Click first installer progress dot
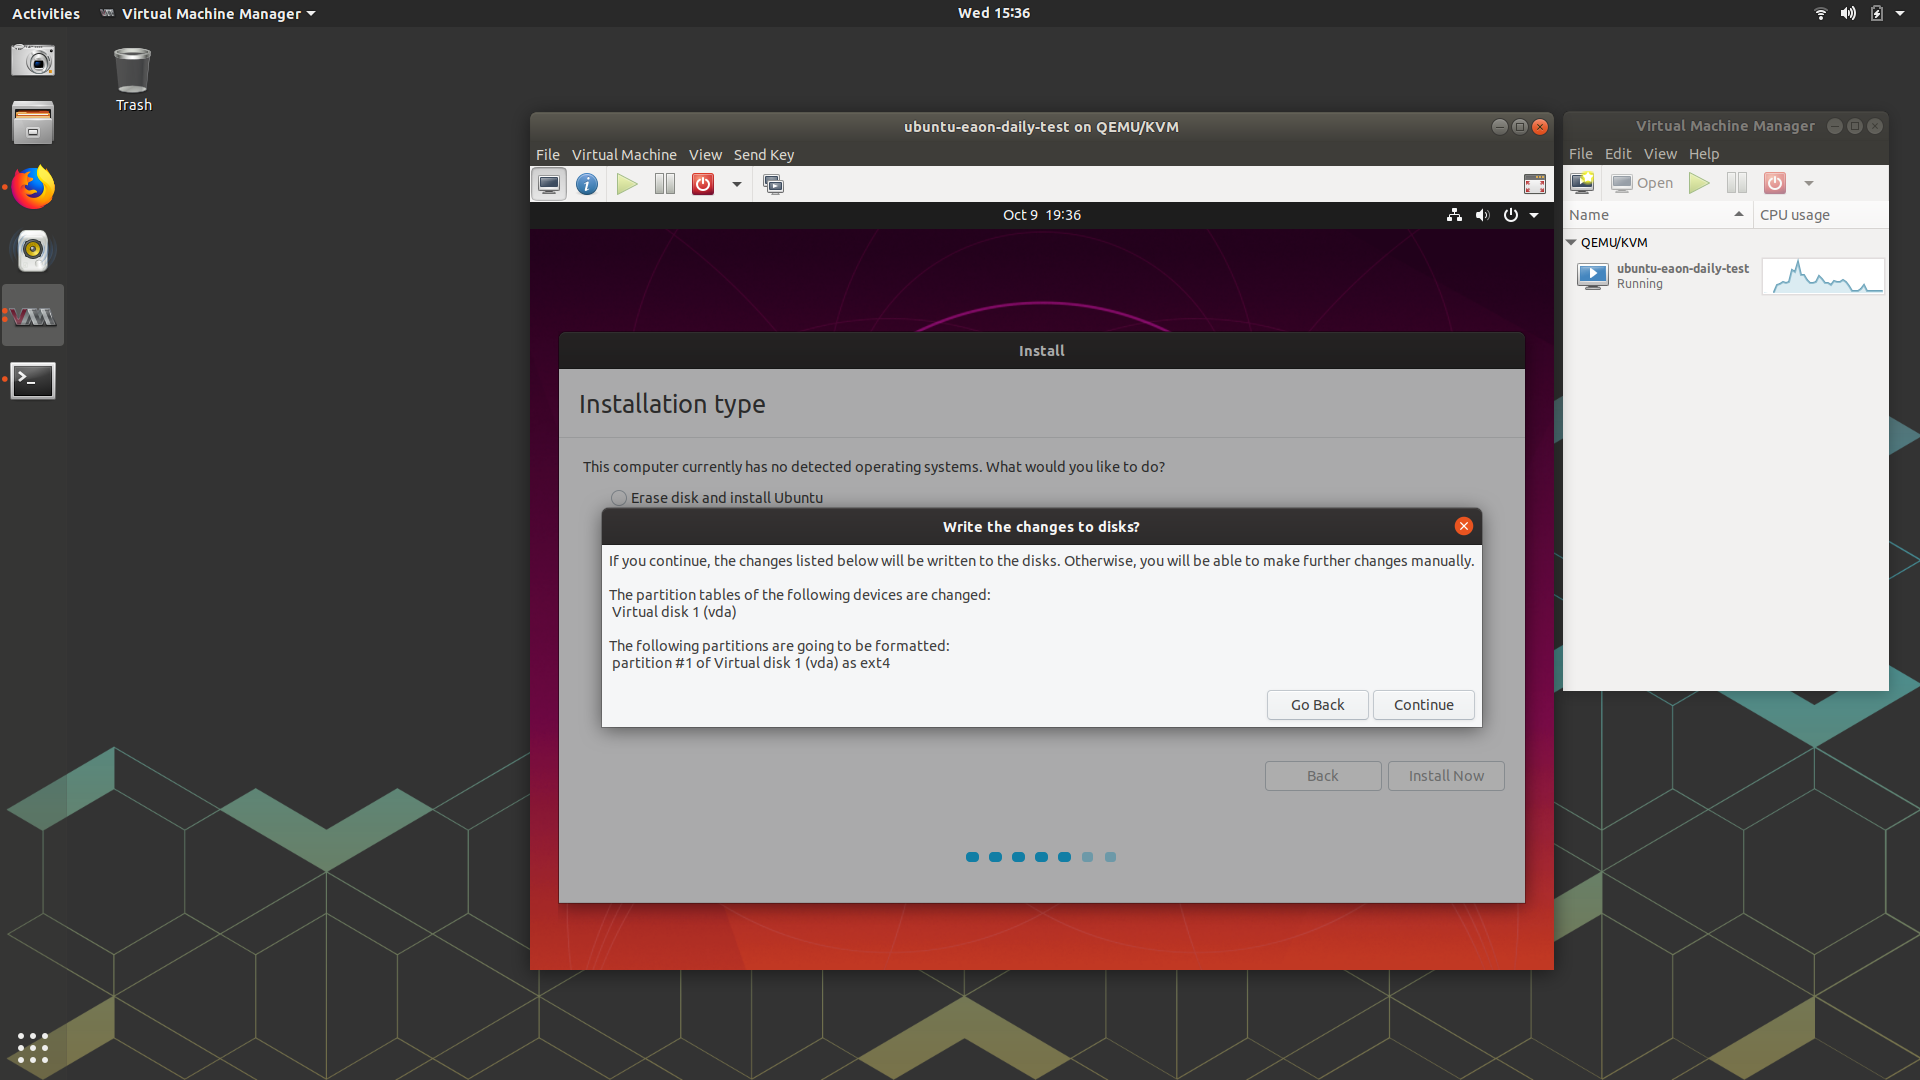This screenshot has width=1920, height=1080. (x=972, y=857)
